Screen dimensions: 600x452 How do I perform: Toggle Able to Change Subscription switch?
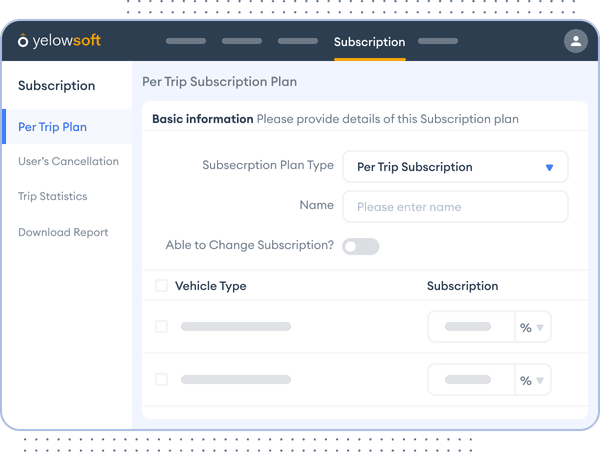[x=360, y=246]
